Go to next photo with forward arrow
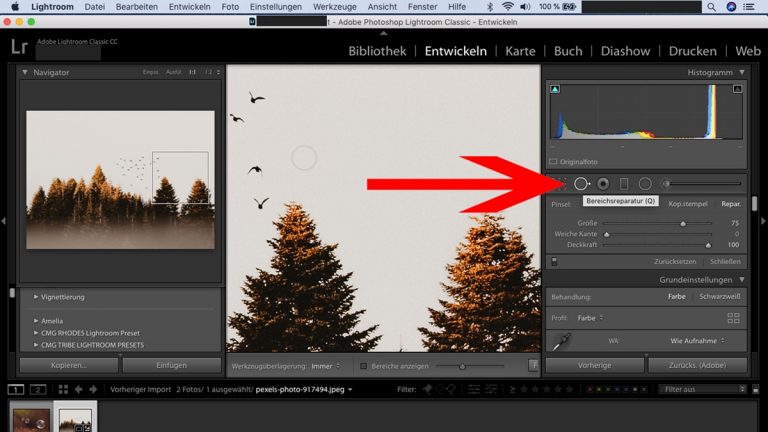 pos(92,389)
